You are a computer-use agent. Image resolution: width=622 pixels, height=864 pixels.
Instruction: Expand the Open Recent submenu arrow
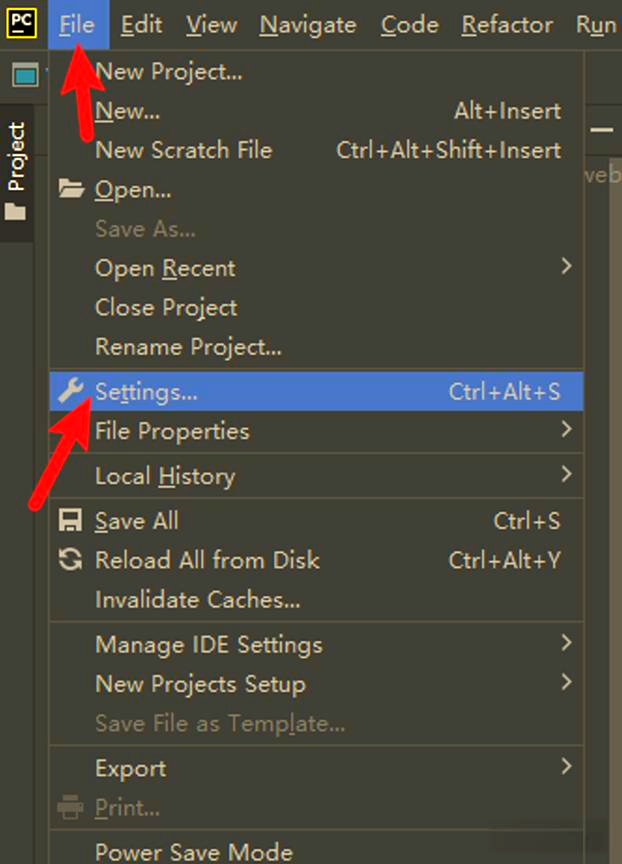click(566, 267)
